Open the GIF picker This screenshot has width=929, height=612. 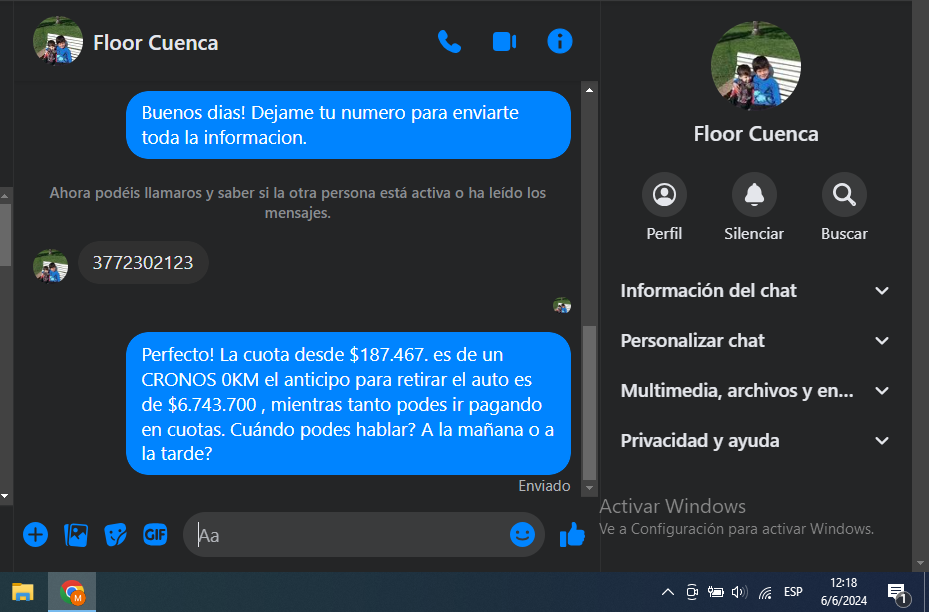[x=155, y=535]
